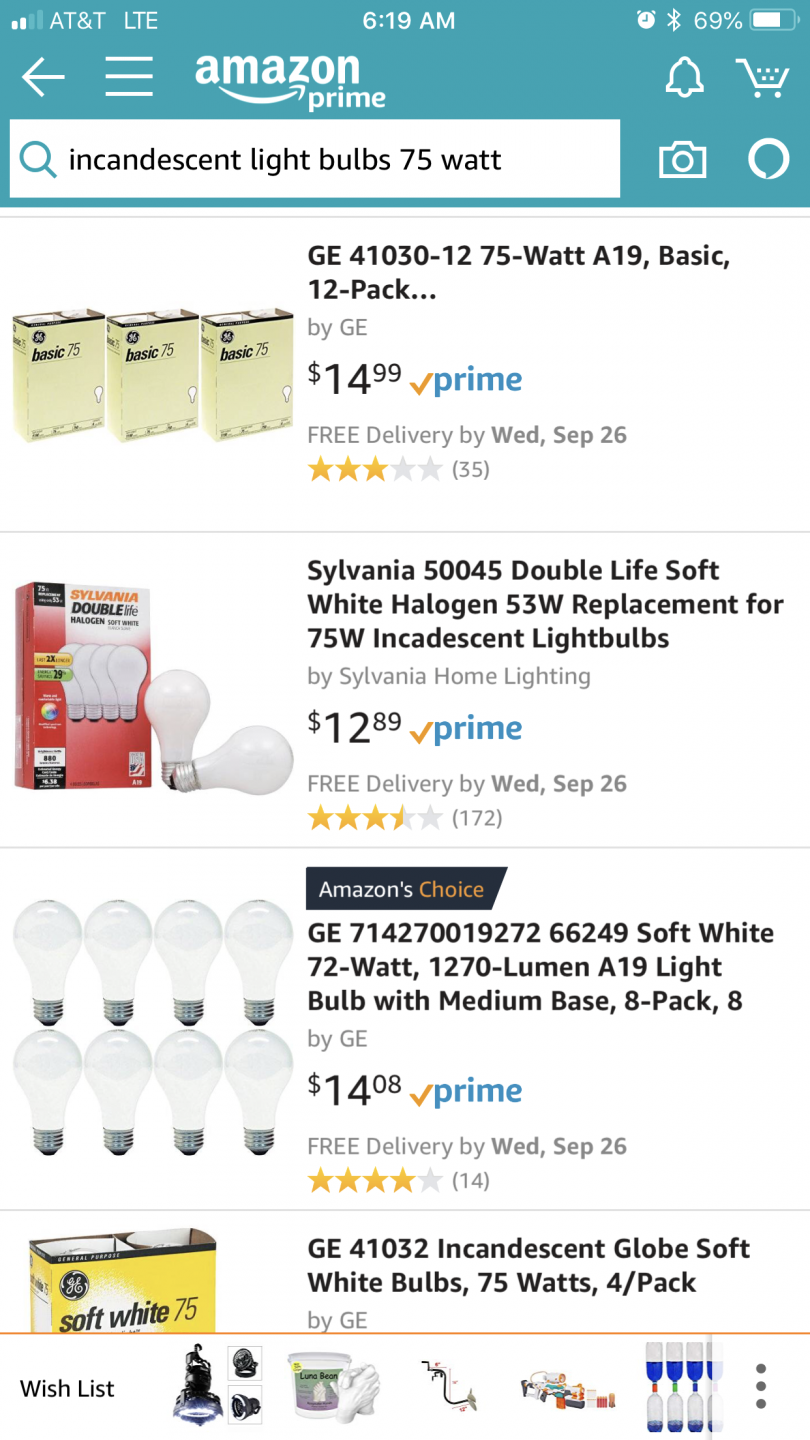Tap the camera search icon

tap(682, 160)
